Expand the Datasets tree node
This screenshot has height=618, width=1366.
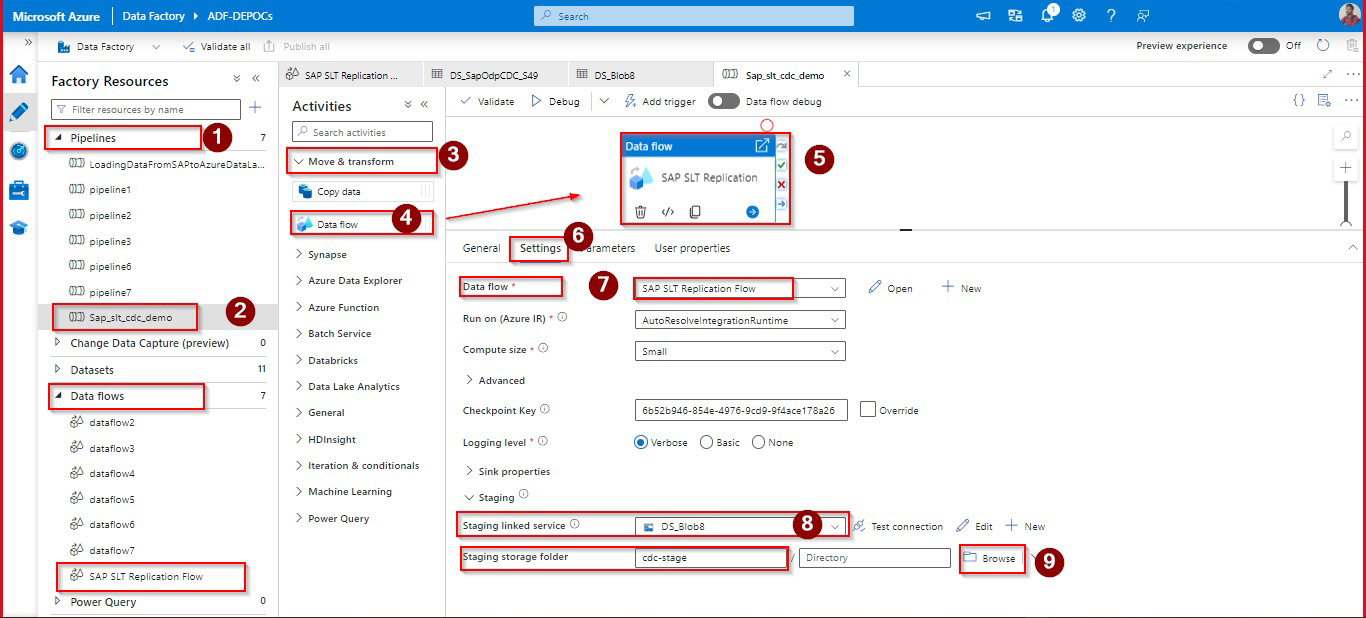(x=58, y=369)
